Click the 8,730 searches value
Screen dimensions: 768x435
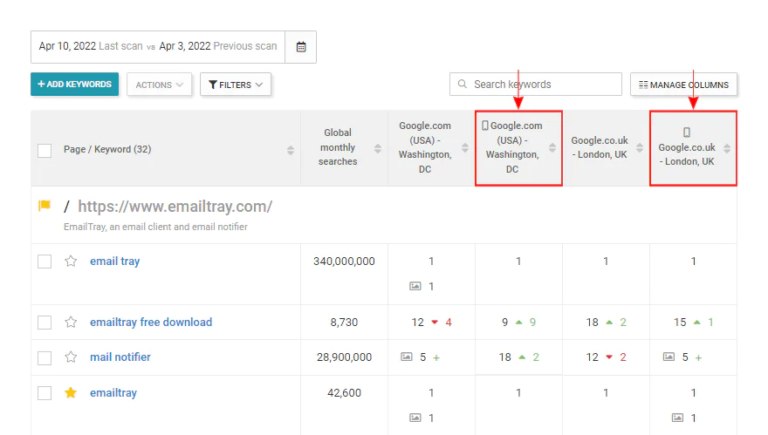344,322
